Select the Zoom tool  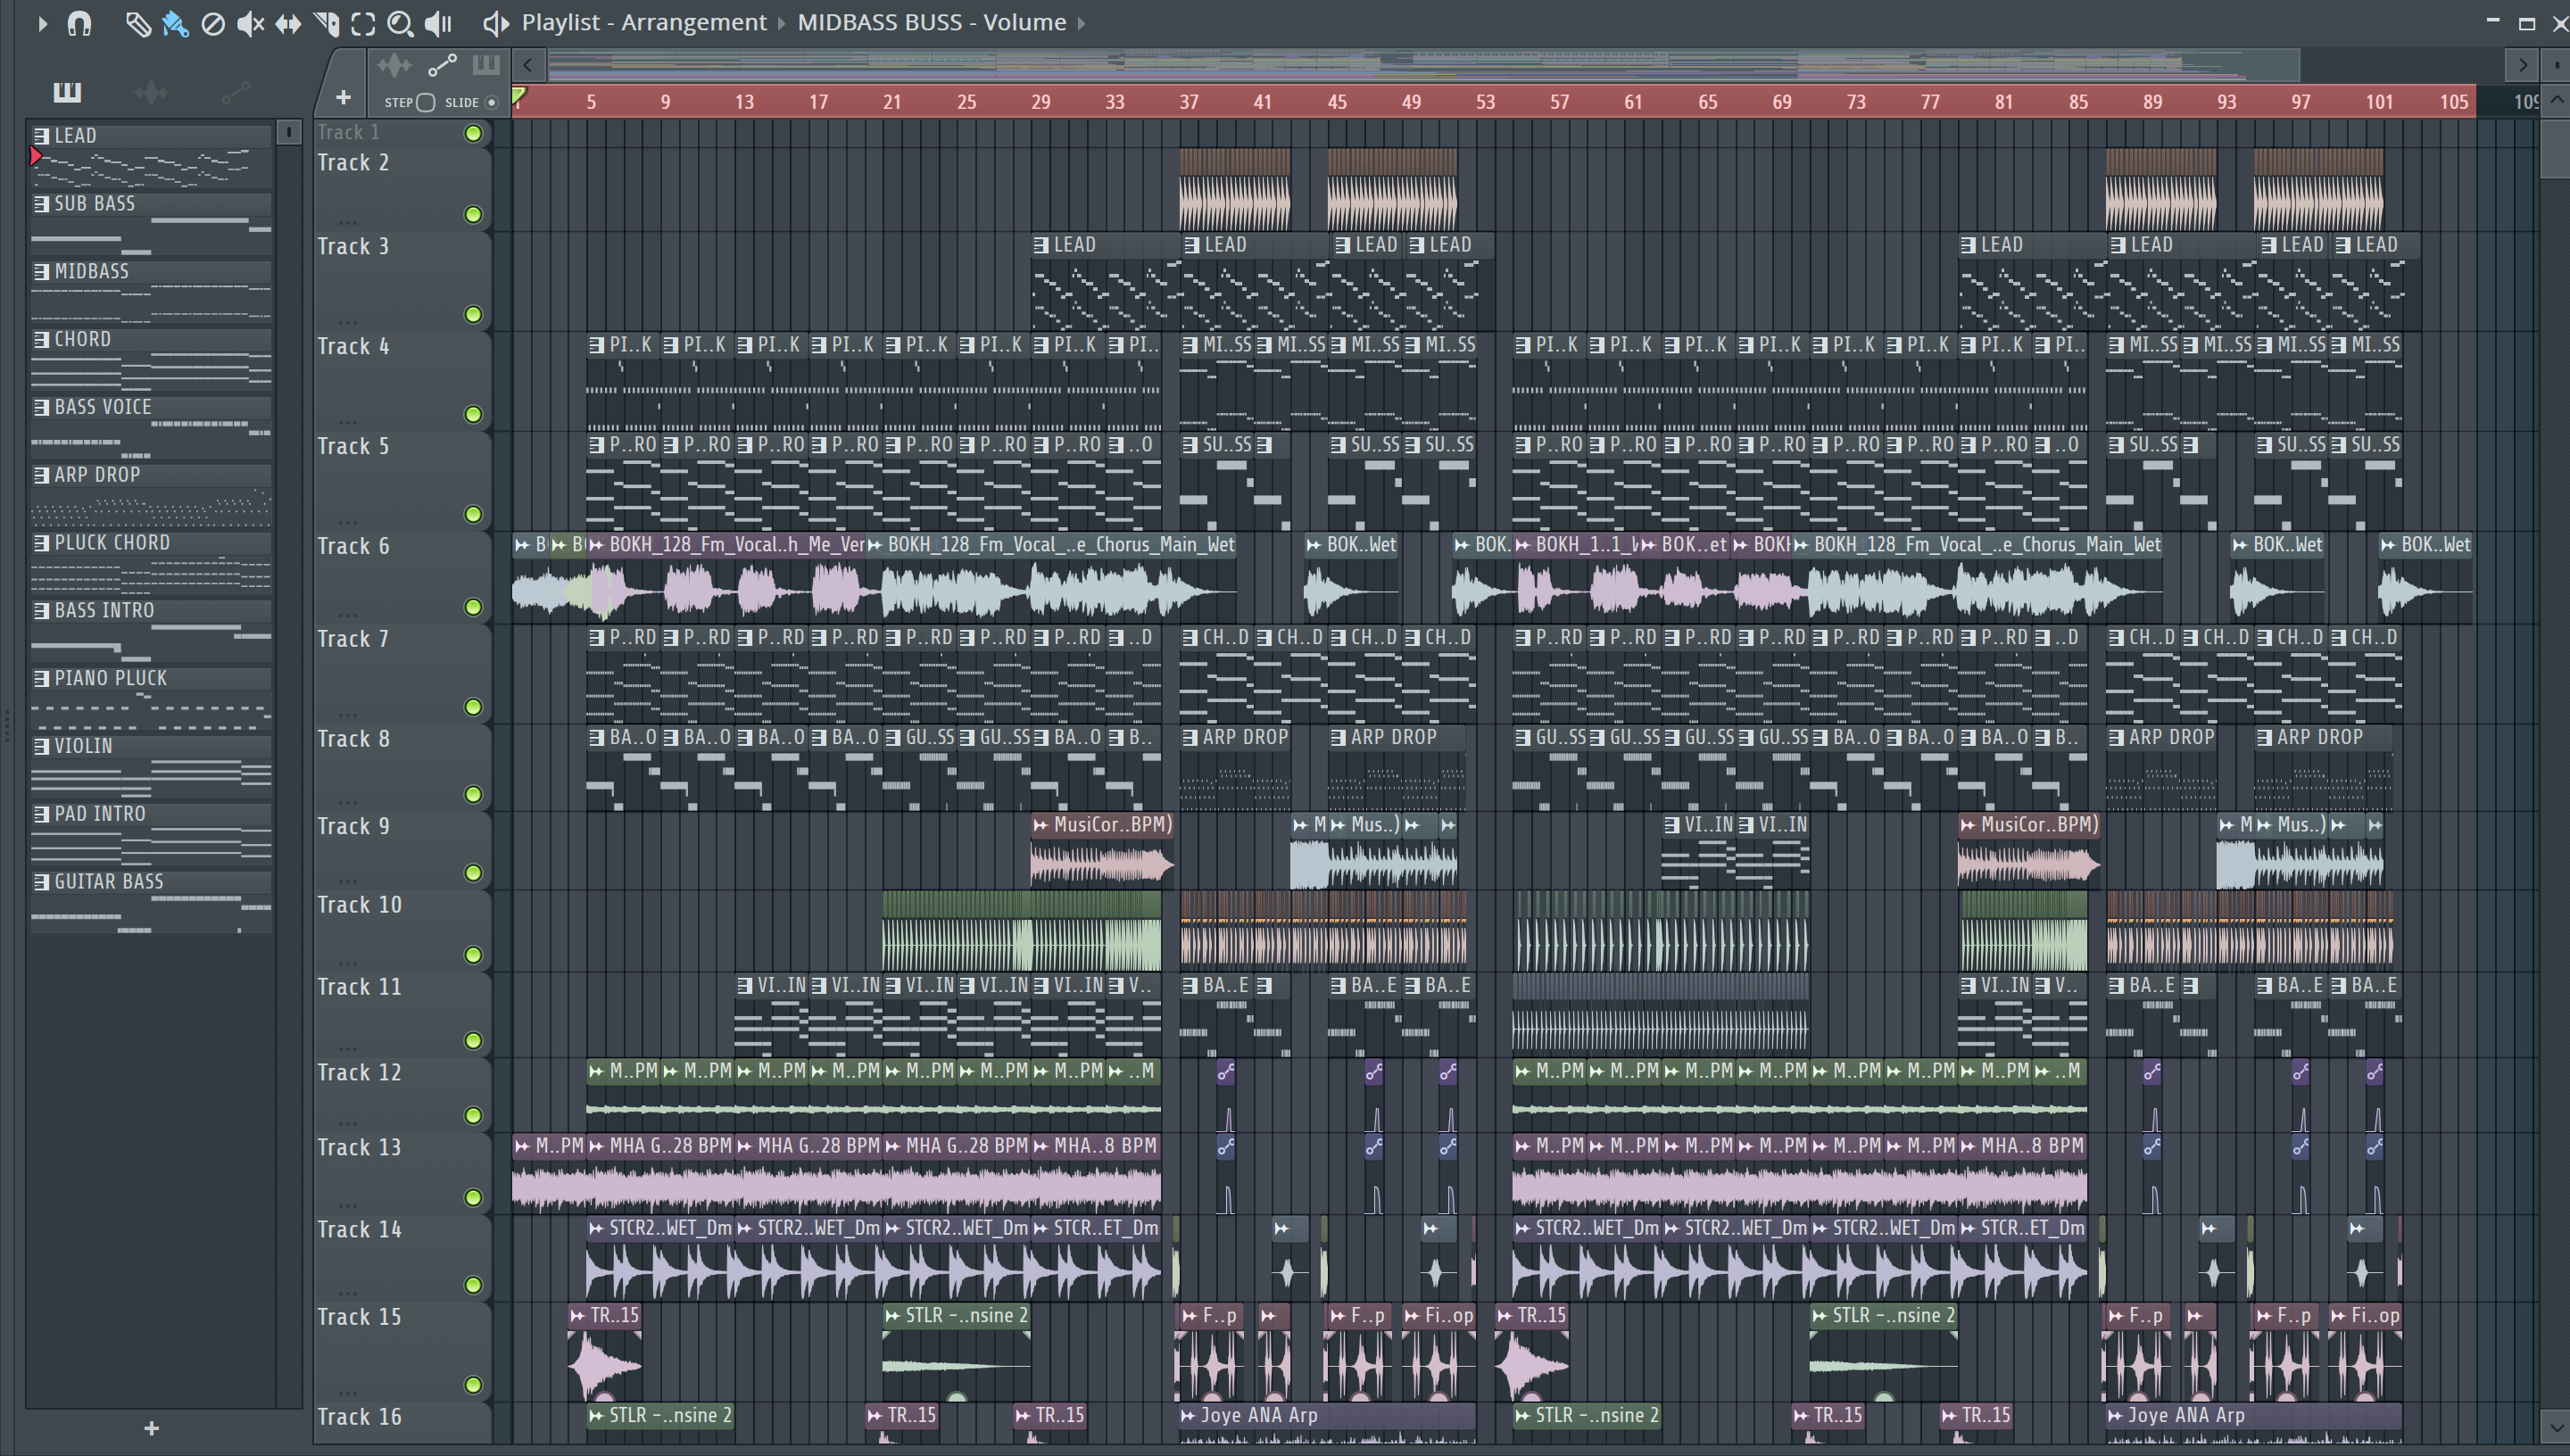pos(400,23)
